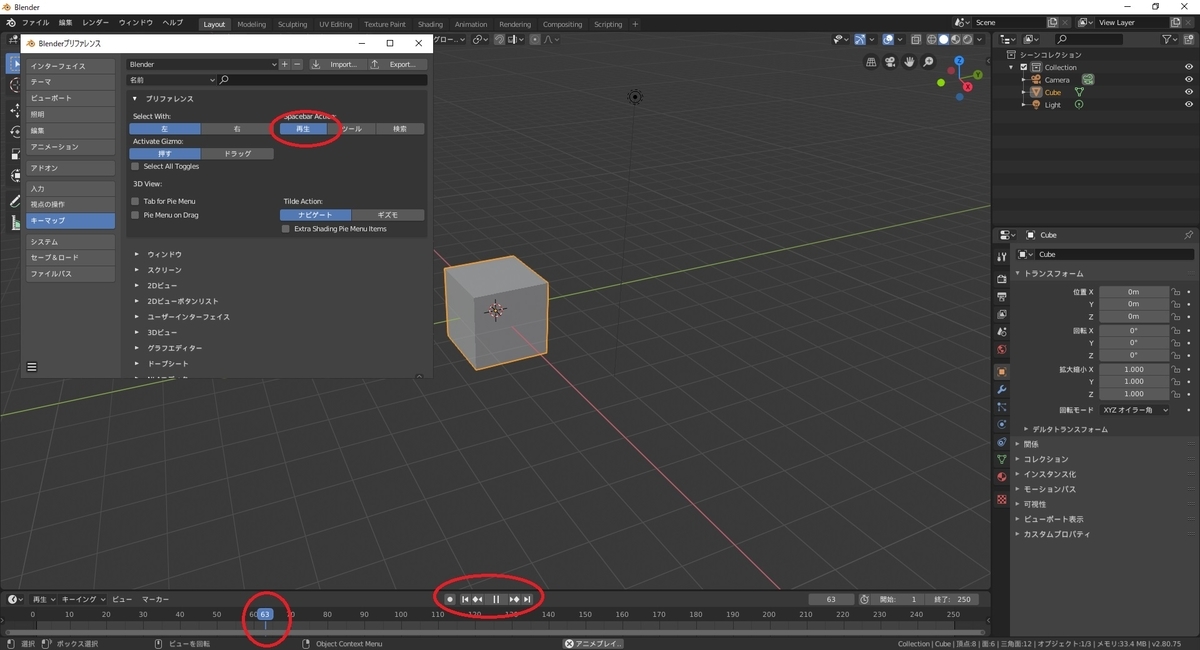Open ファイル menu
Image resolution: width=1200 pixels, height=650 pixels.
pyautogui.click(x=35, y=22)
